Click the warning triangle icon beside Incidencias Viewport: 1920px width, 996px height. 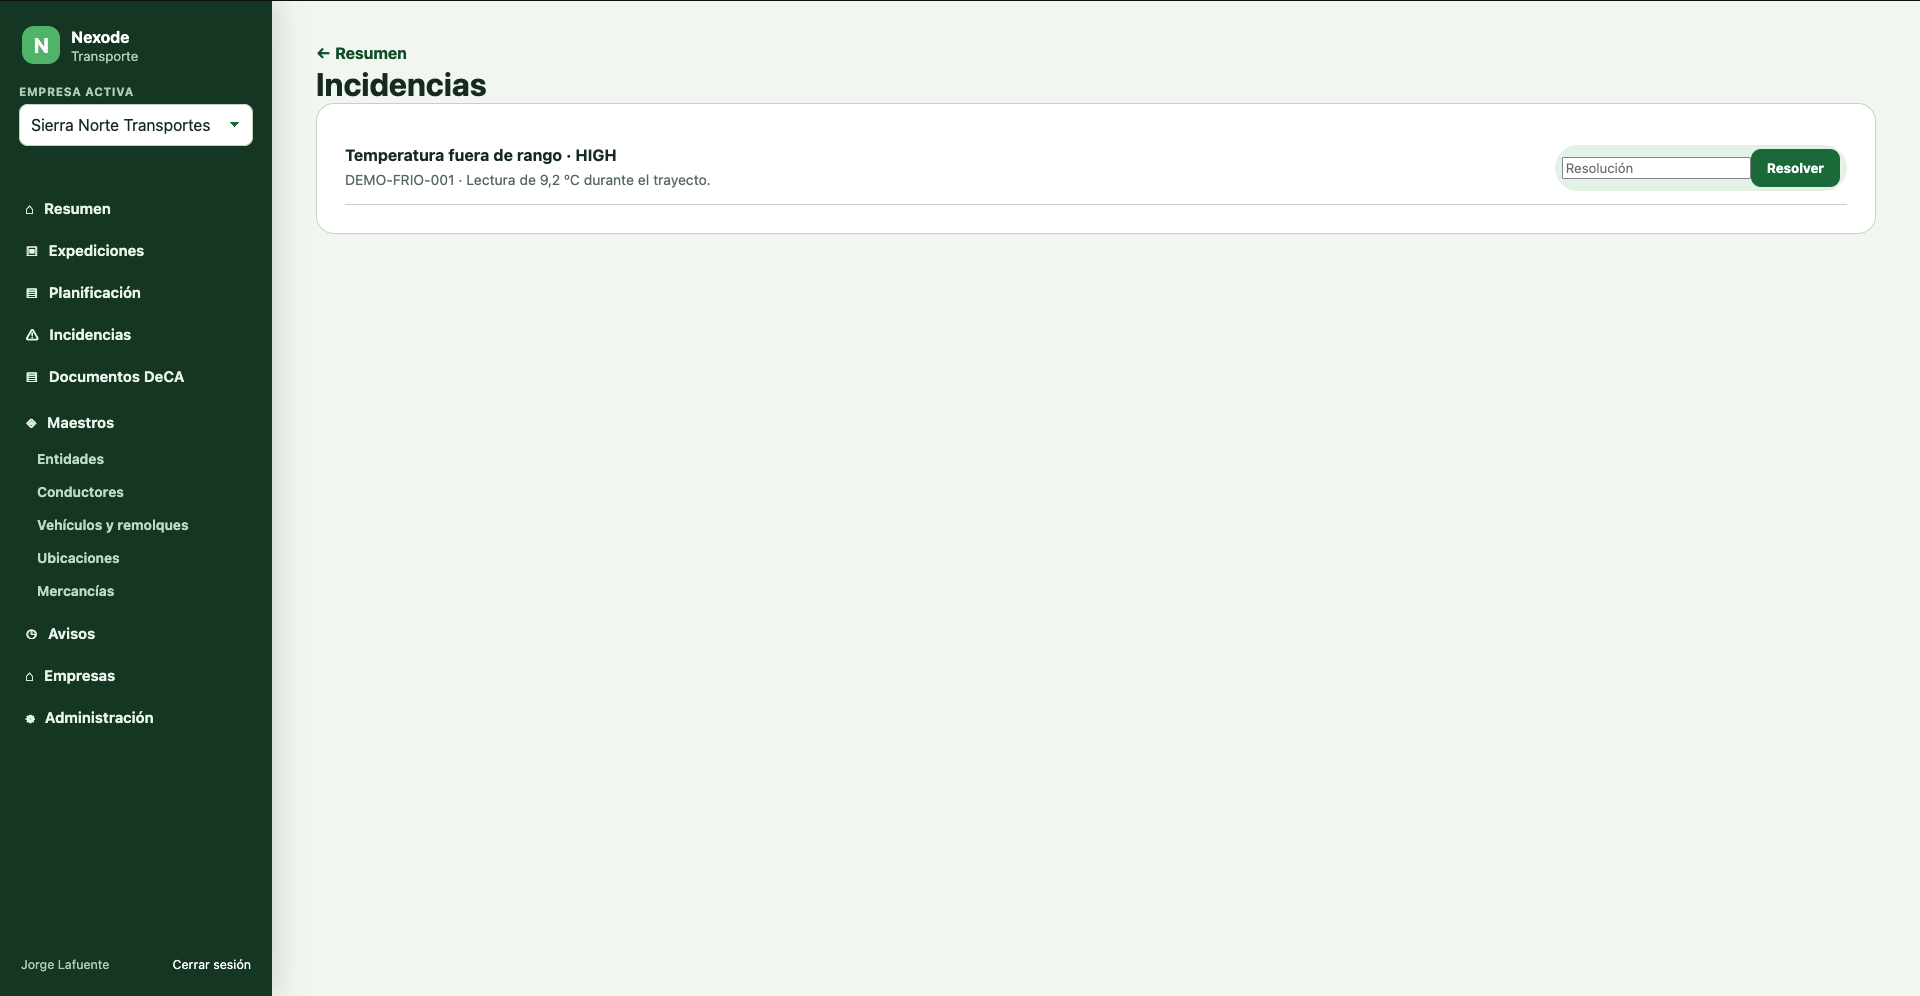click(x=32, y=335)
